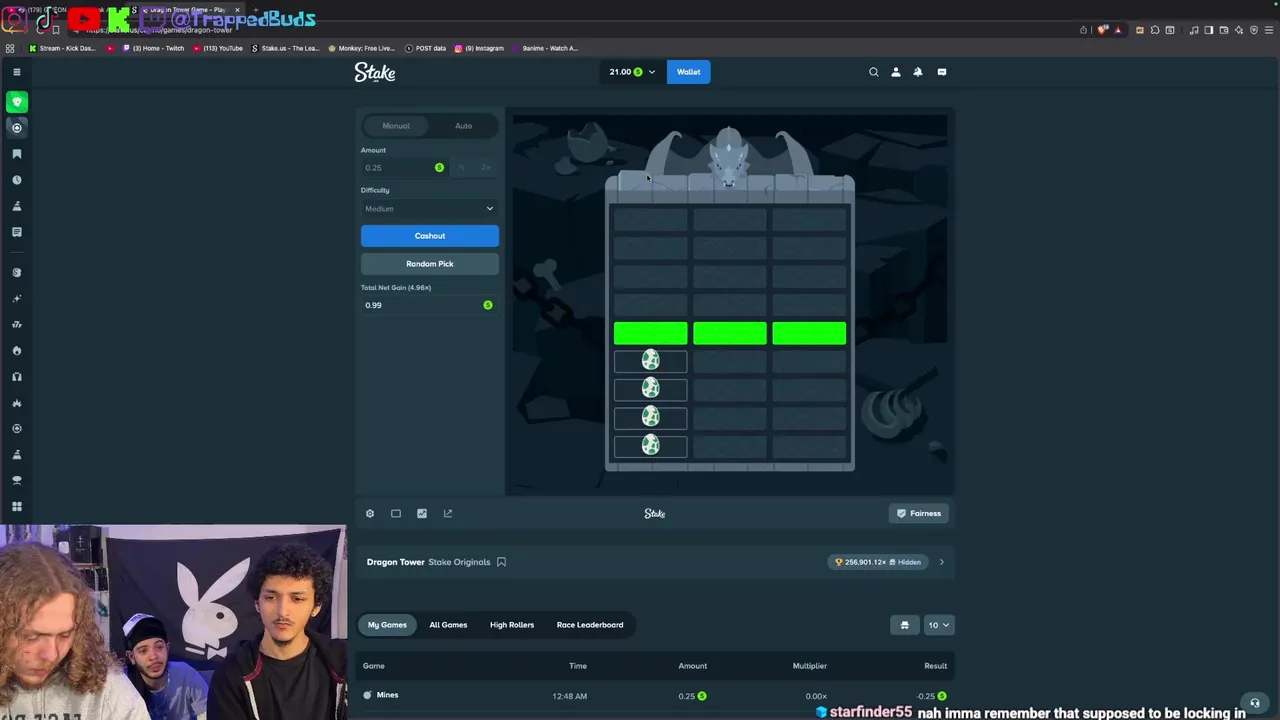Click the green shield icon in sidebar
Screen dimensions: 1280x720
pos(17,102)
